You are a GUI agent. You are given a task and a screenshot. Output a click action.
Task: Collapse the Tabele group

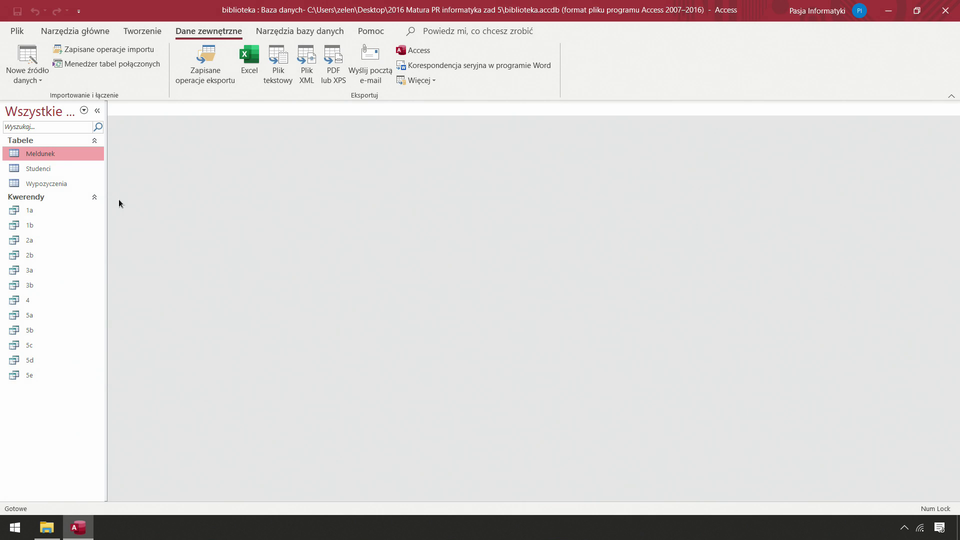(95, 141)
